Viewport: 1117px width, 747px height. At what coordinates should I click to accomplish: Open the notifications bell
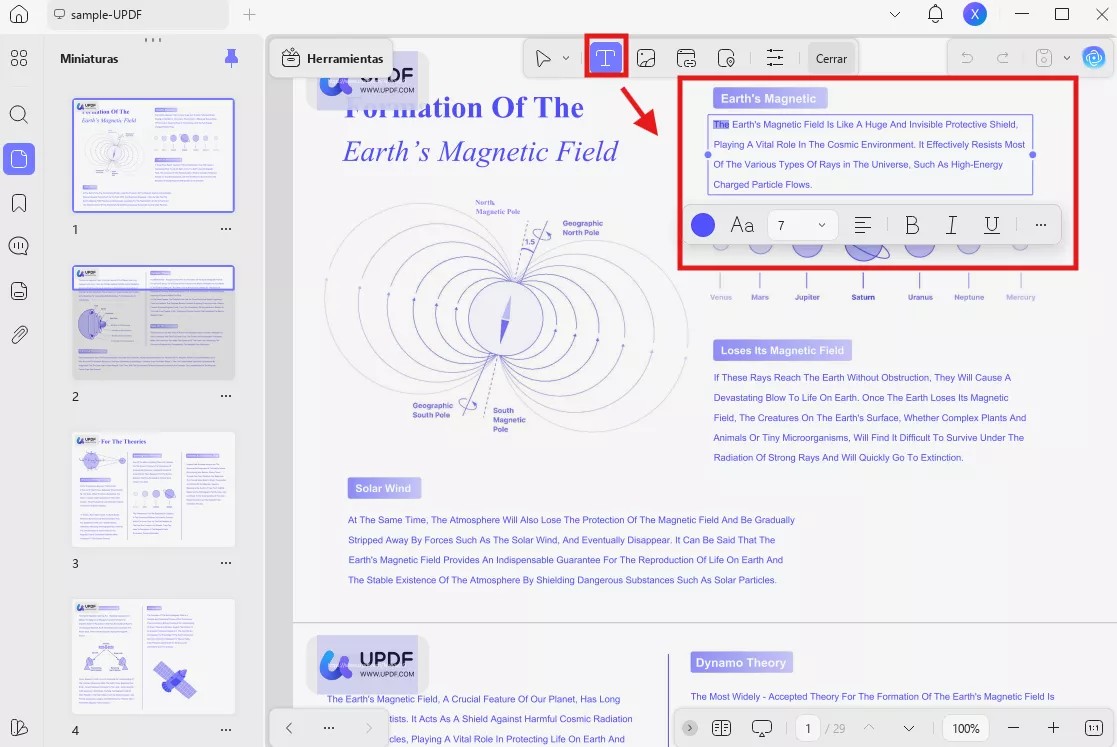[x=935, y=14]
